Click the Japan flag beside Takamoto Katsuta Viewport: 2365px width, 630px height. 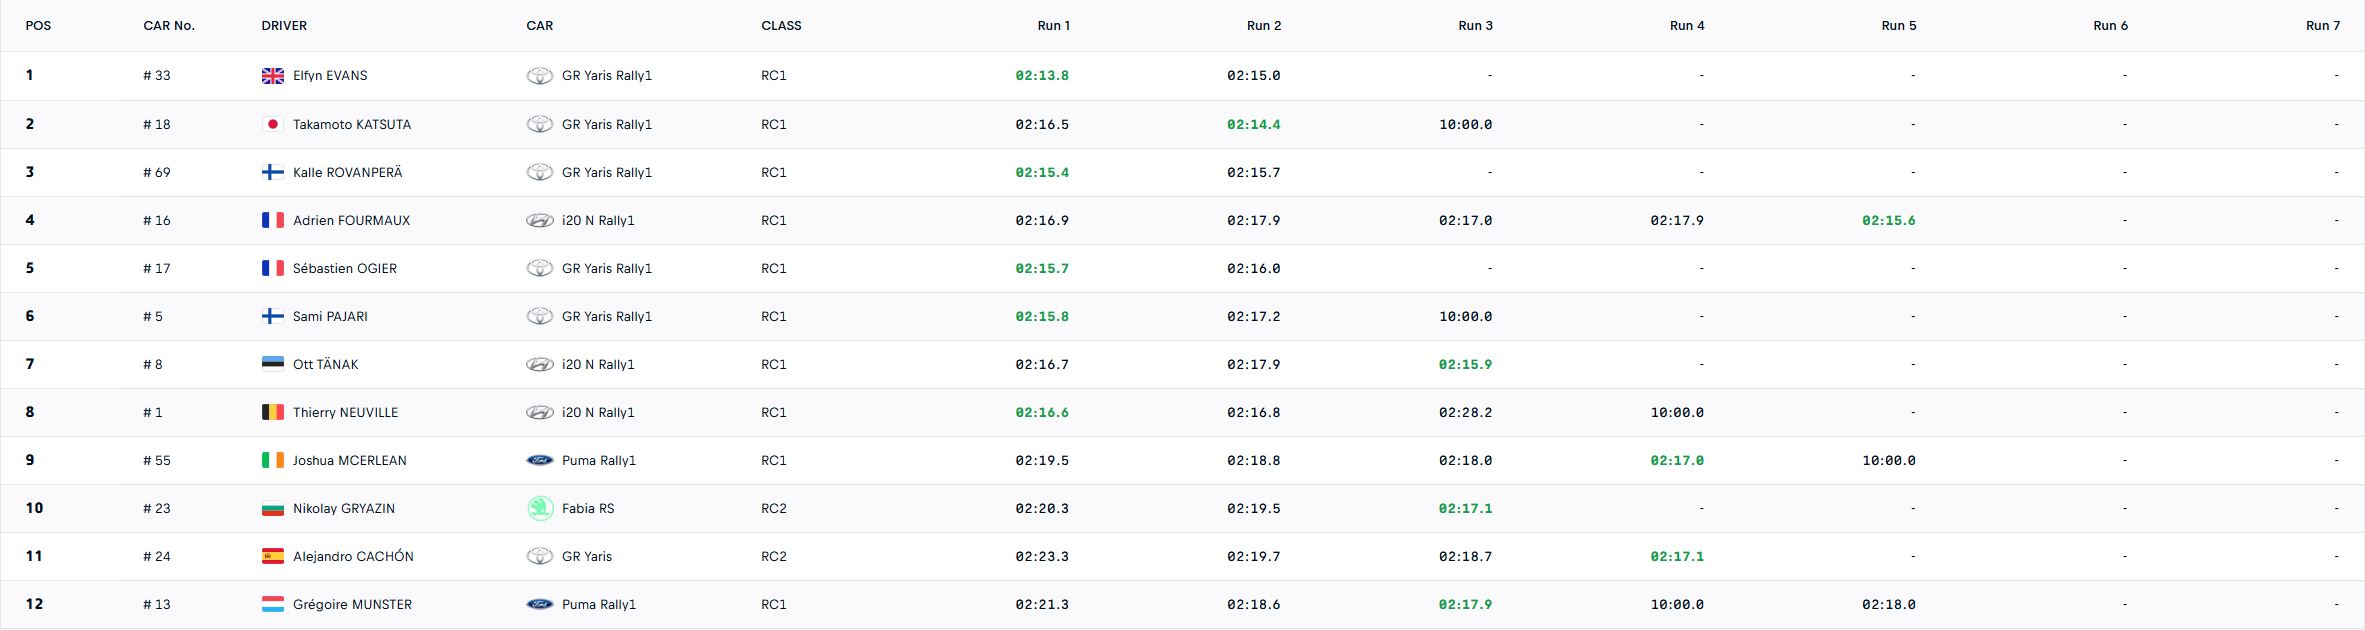[x=272, y=124]
